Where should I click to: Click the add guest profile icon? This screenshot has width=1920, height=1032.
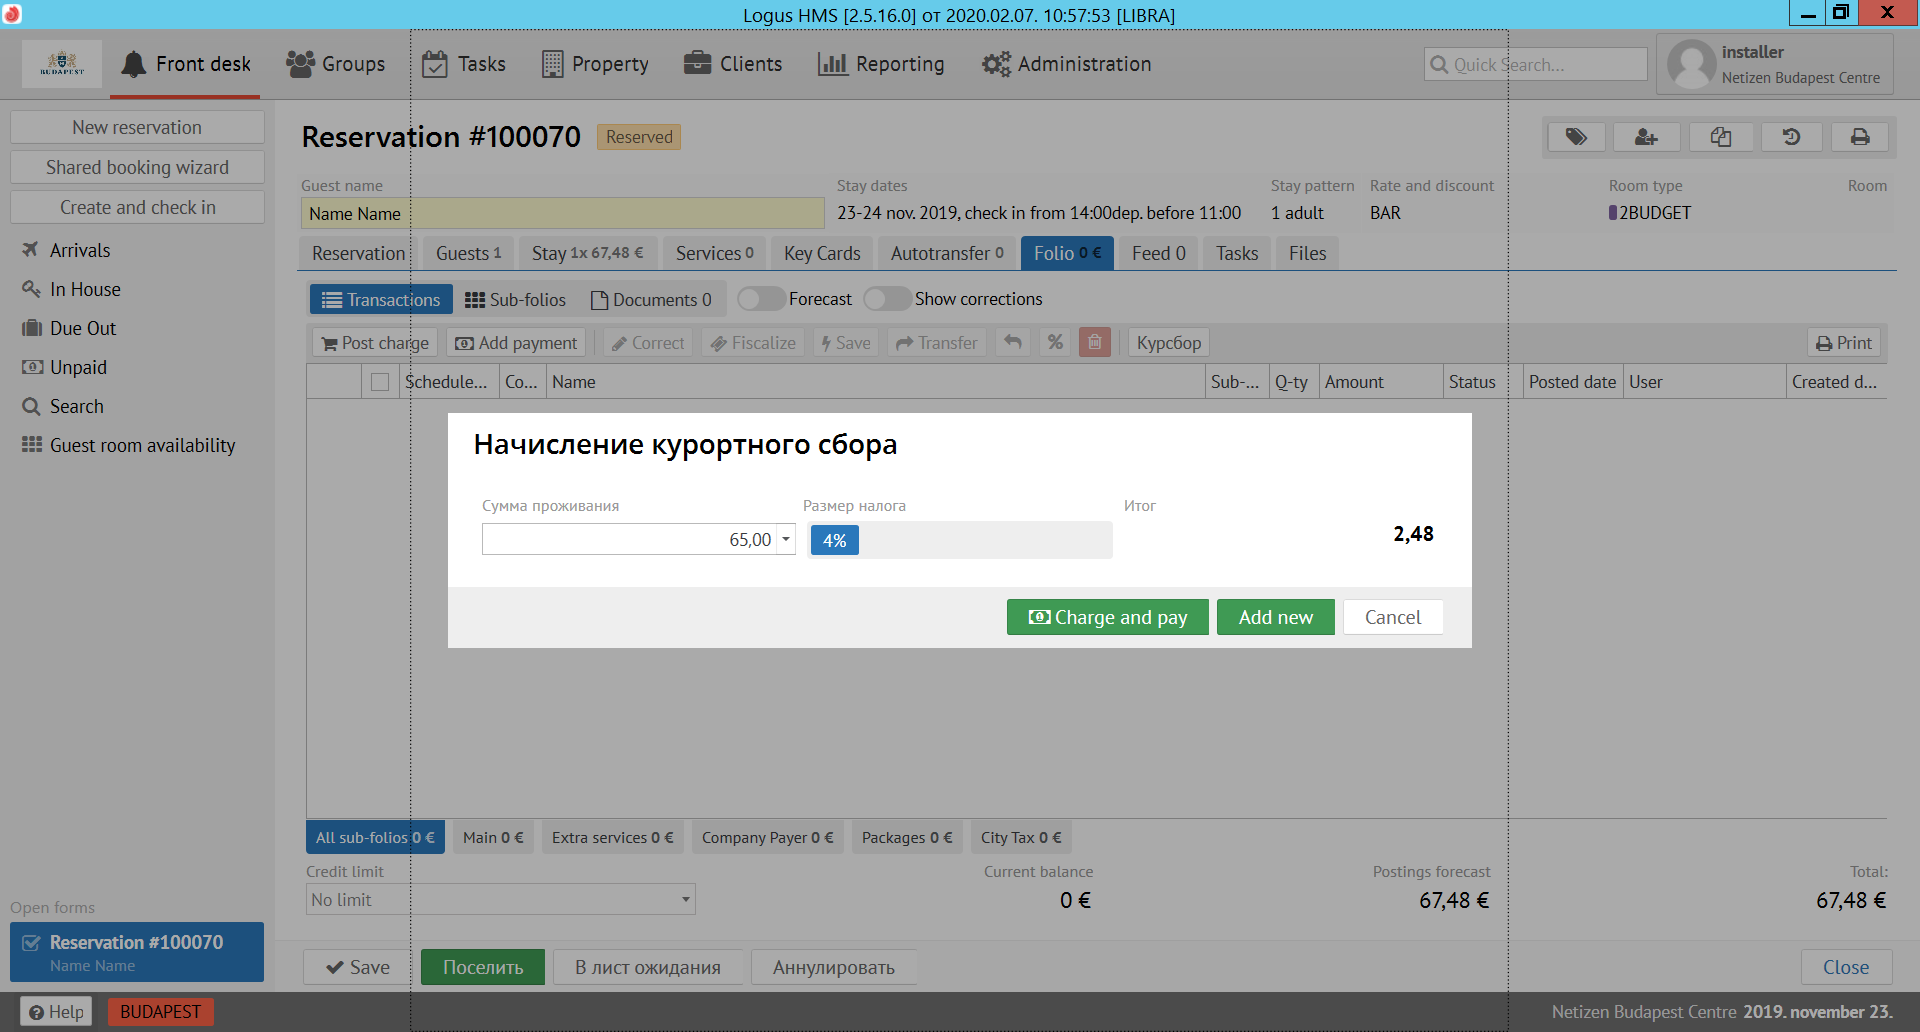[x=1646, y=137]
